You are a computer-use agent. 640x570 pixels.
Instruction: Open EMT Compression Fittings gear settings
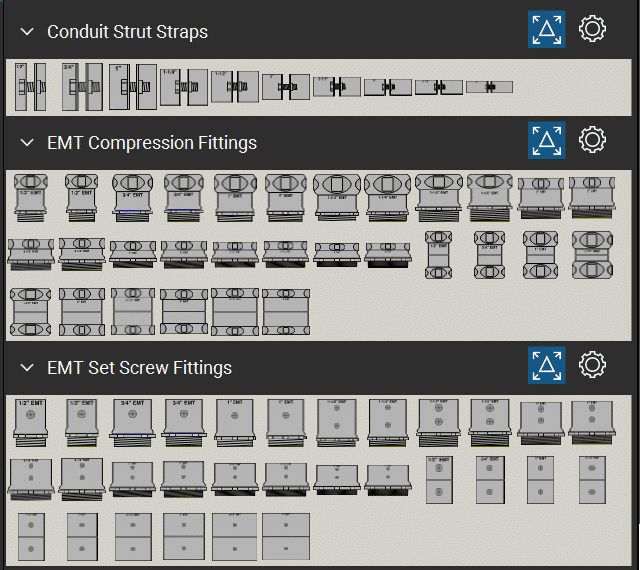point(593,141)
